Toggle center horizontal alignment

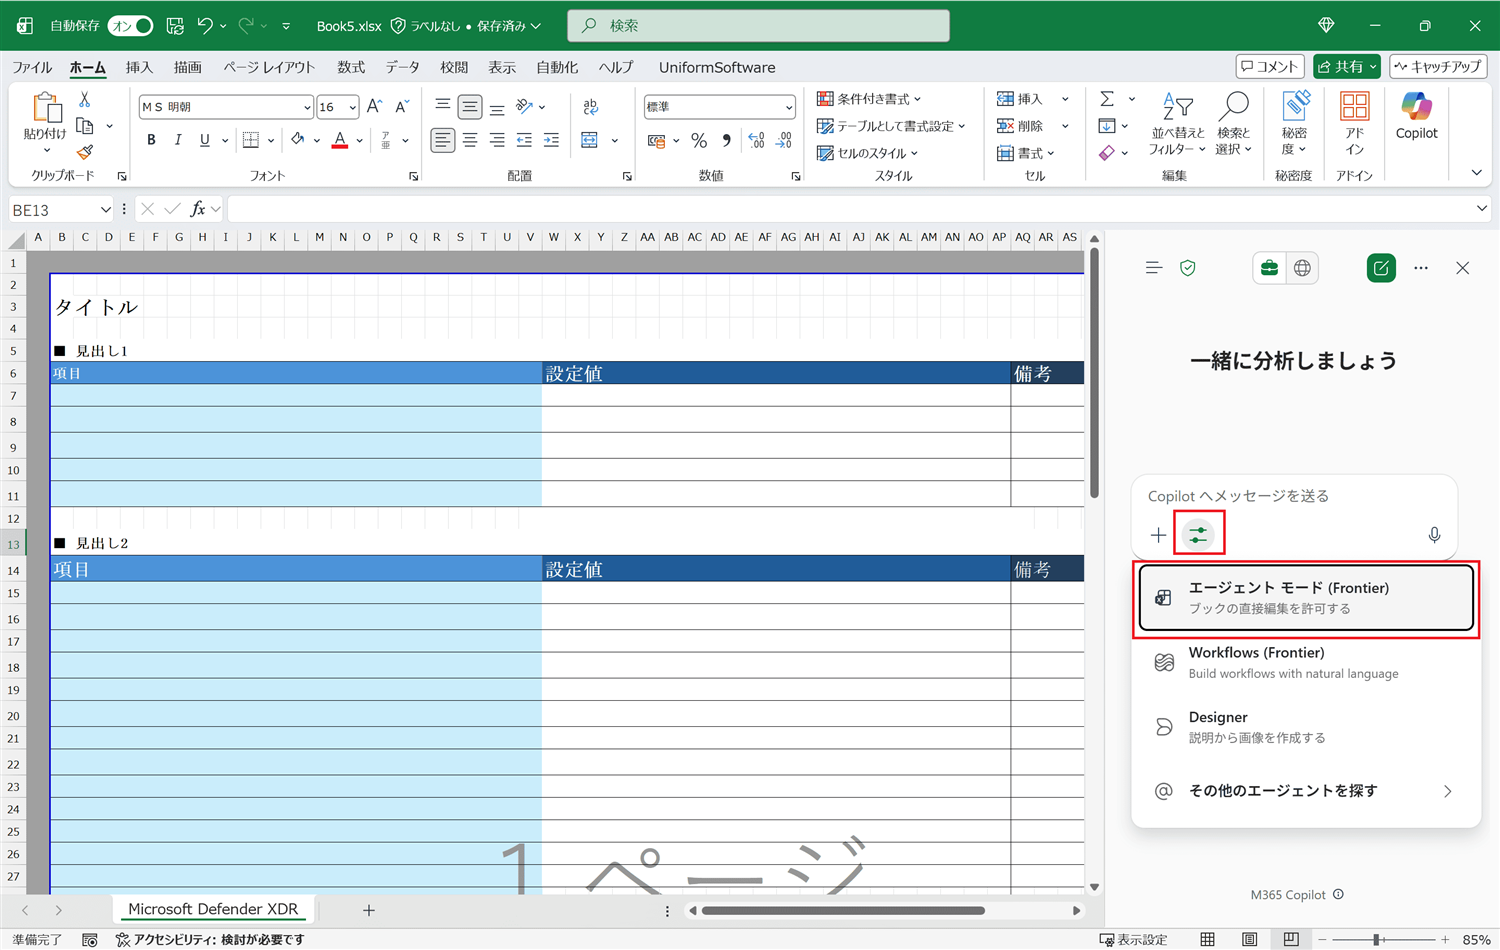(x=470, y=141)
